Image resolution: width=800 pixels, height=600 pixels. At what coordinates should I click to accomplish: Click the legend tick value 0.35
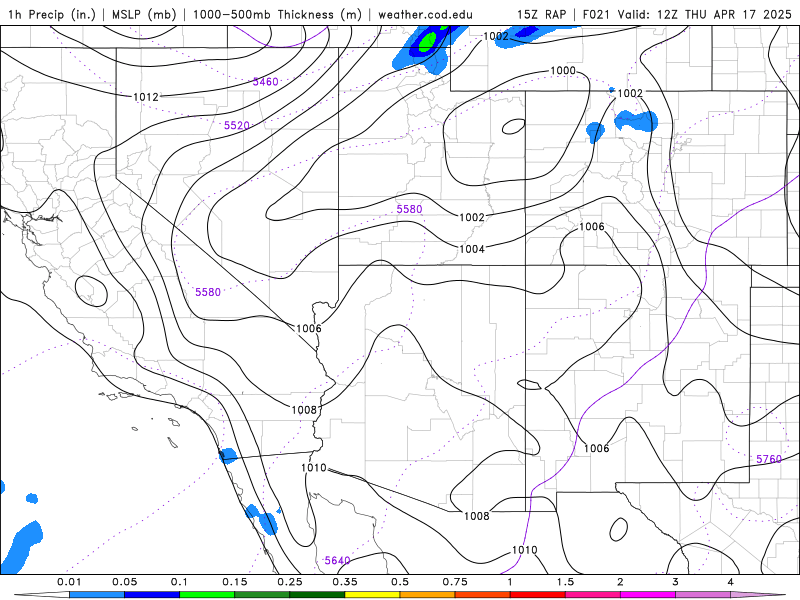(345, 582)
